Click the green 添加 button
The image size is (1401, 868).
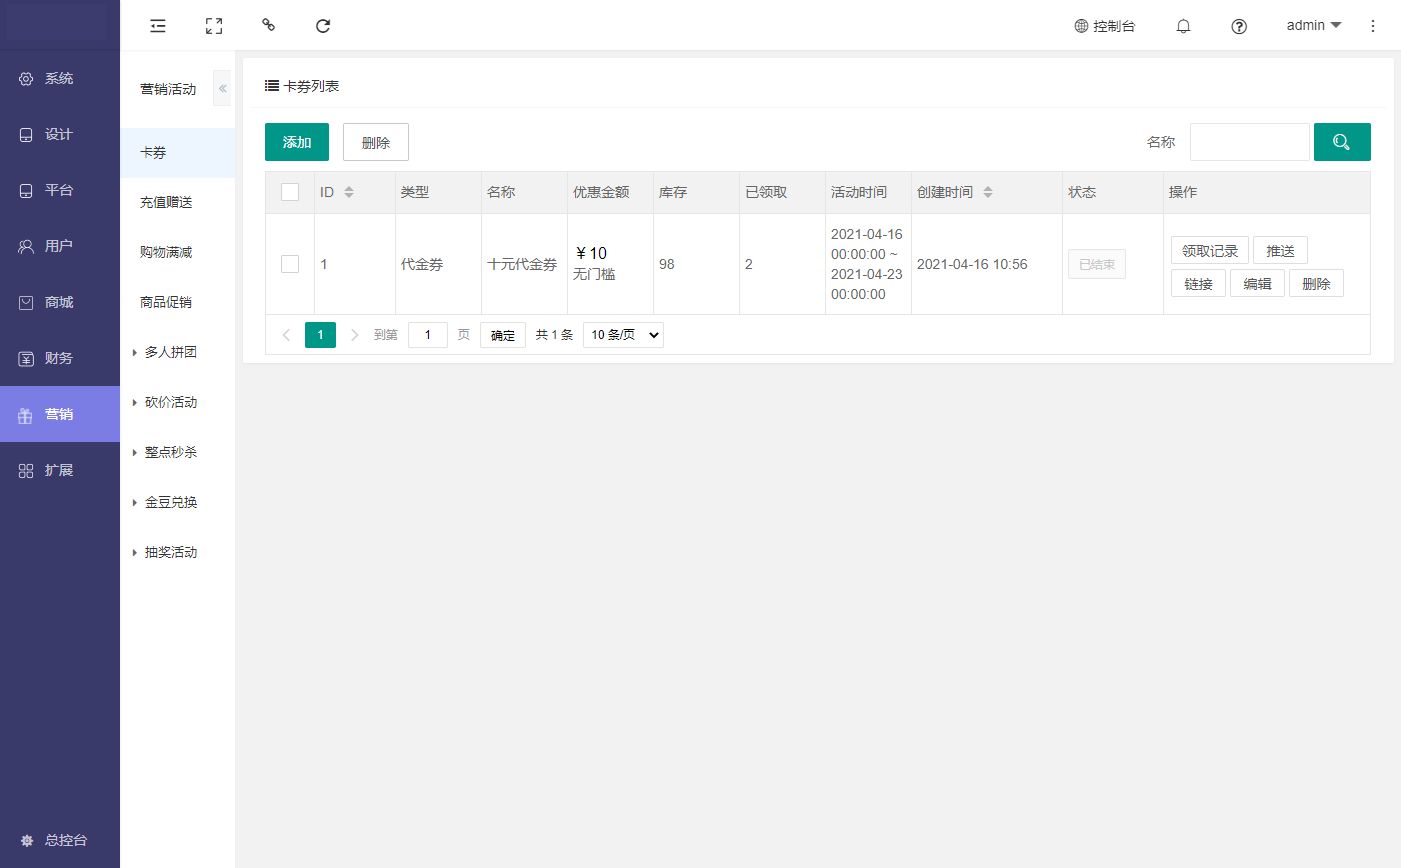296,142
